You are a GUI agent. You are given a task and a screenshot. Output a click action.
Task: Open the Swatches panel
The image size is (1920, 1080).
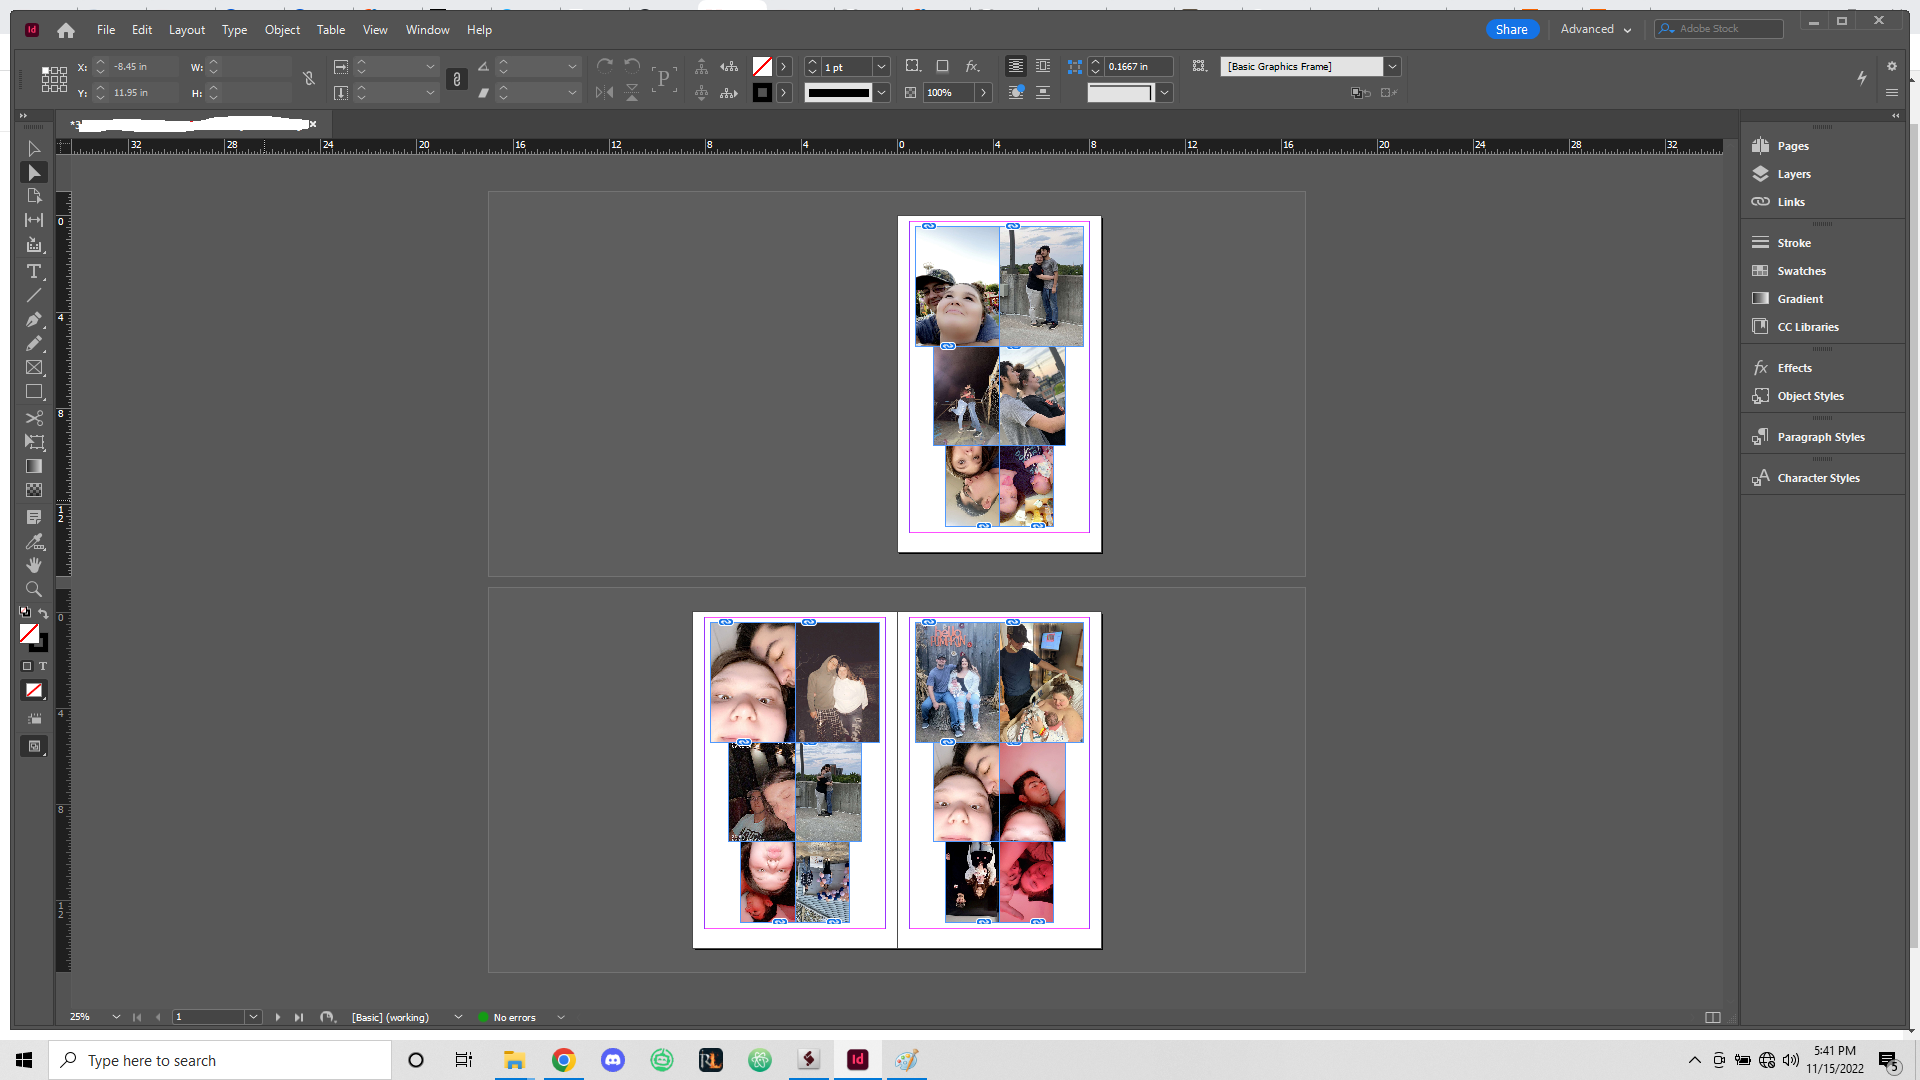click(1801, 271)
